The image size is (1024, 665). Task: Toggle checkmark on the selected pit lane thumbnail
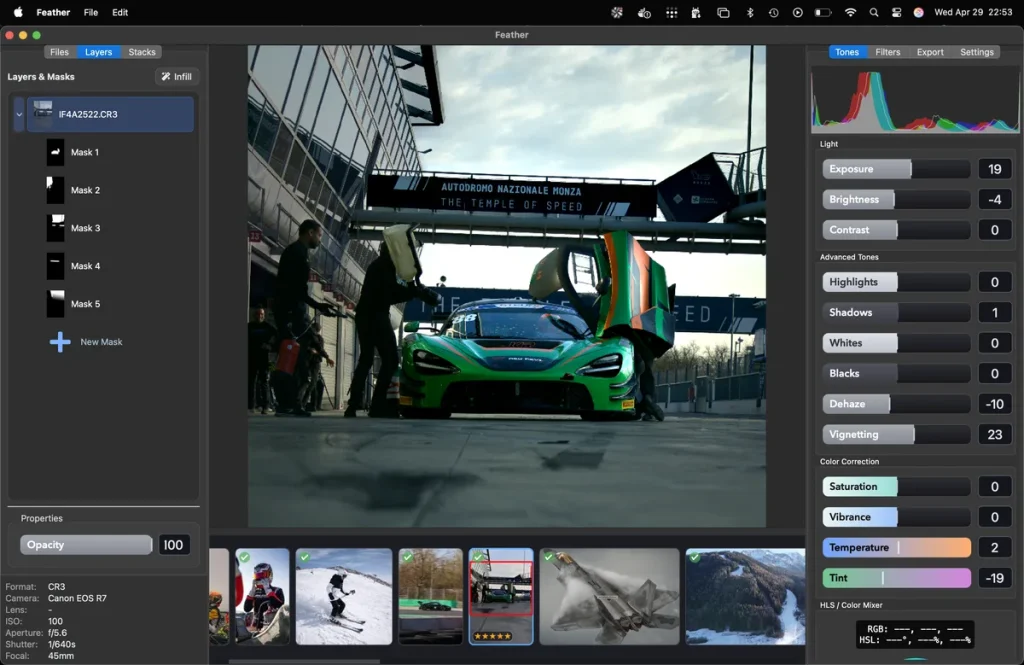(478, 557)
